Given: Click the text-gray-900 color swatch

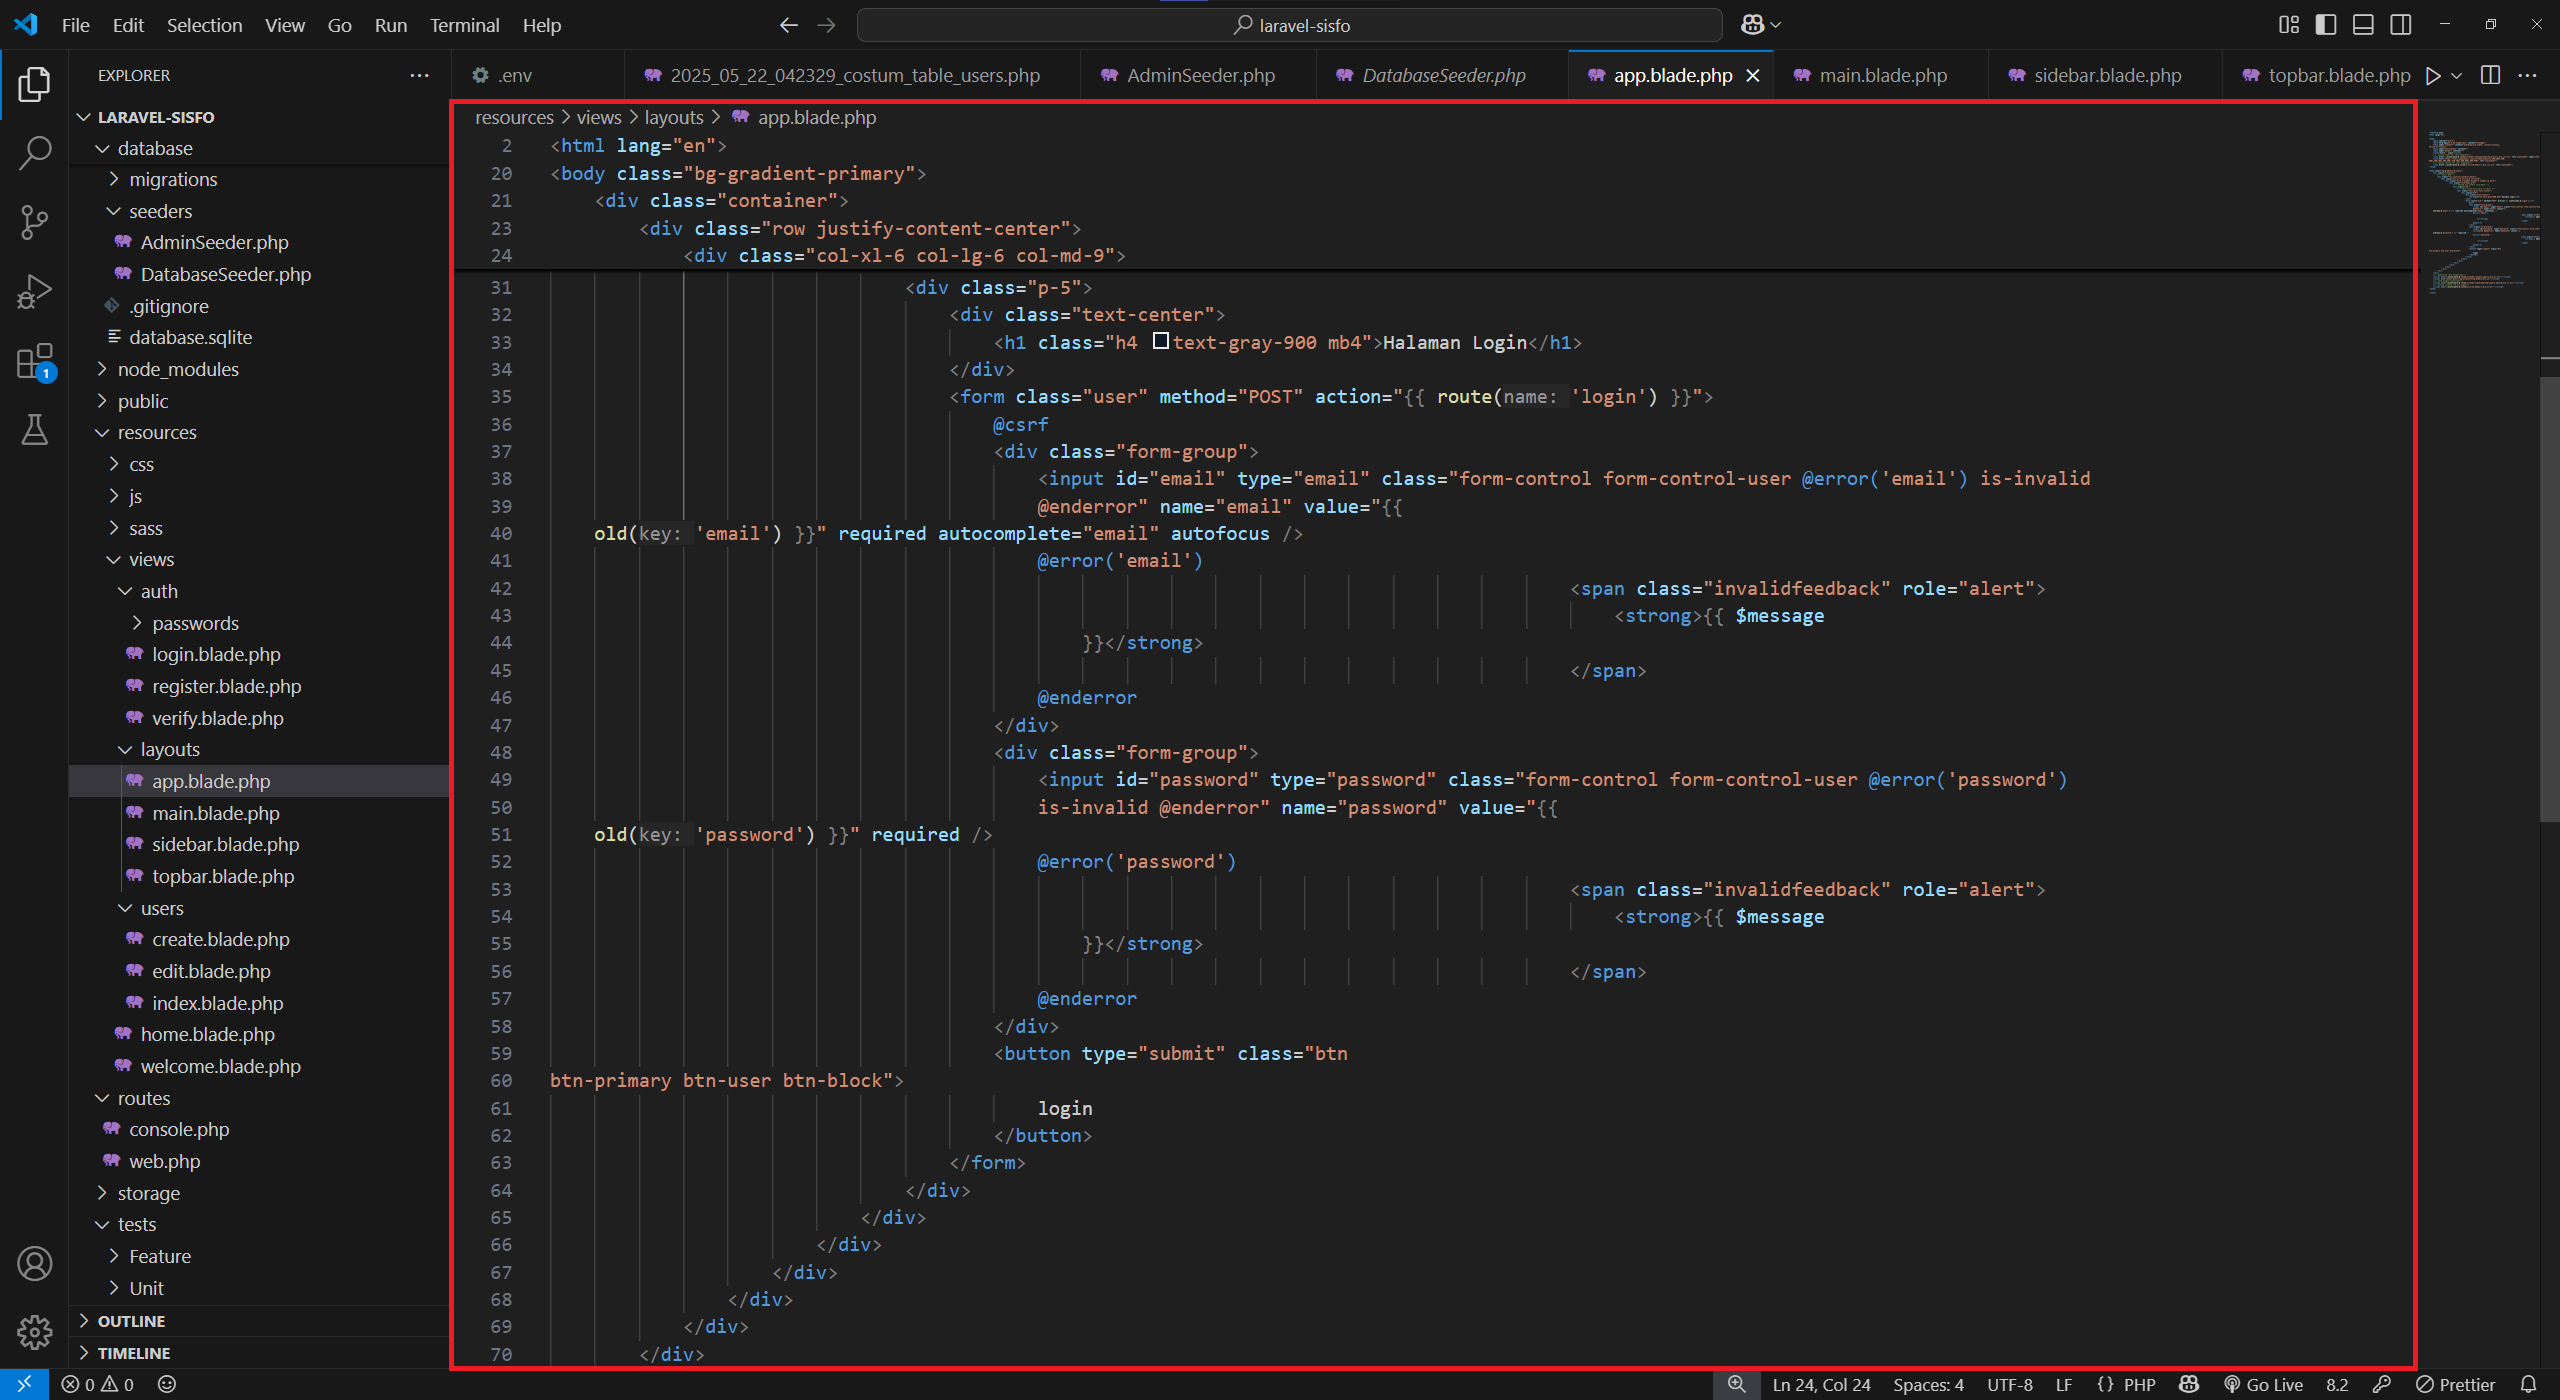Looking at the screenshot, I should pyautogui.click(x=1160, y=342).
